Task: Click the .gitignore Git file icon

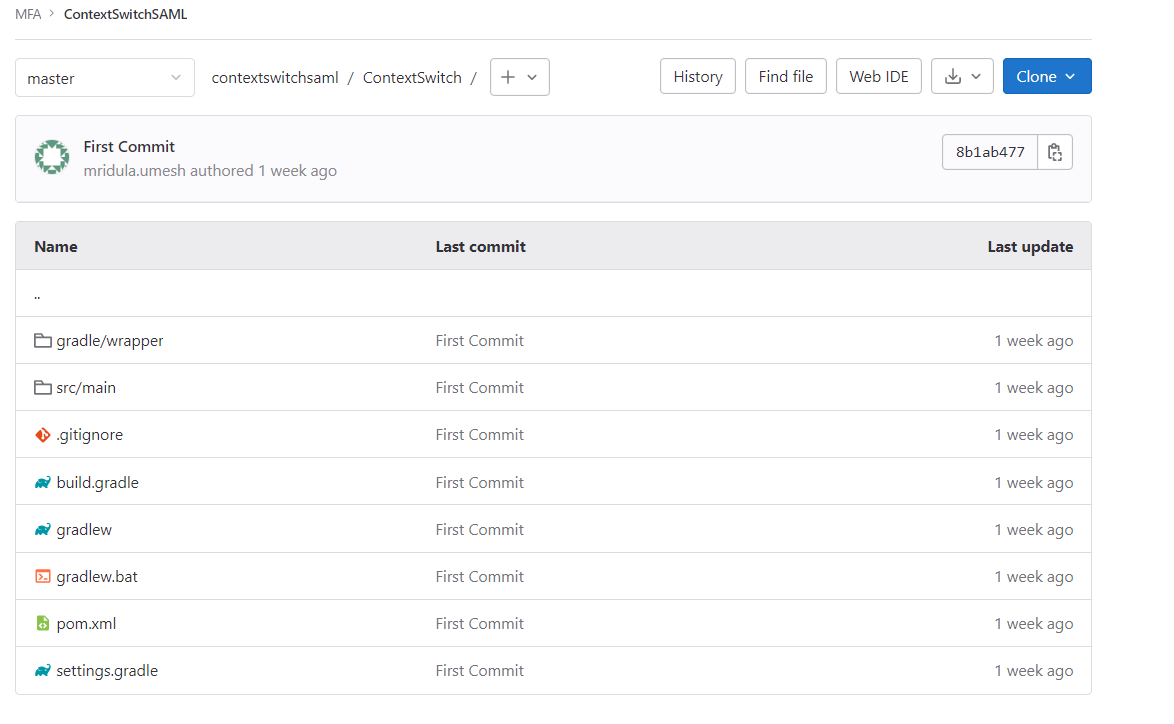Action: click(42, 434)
